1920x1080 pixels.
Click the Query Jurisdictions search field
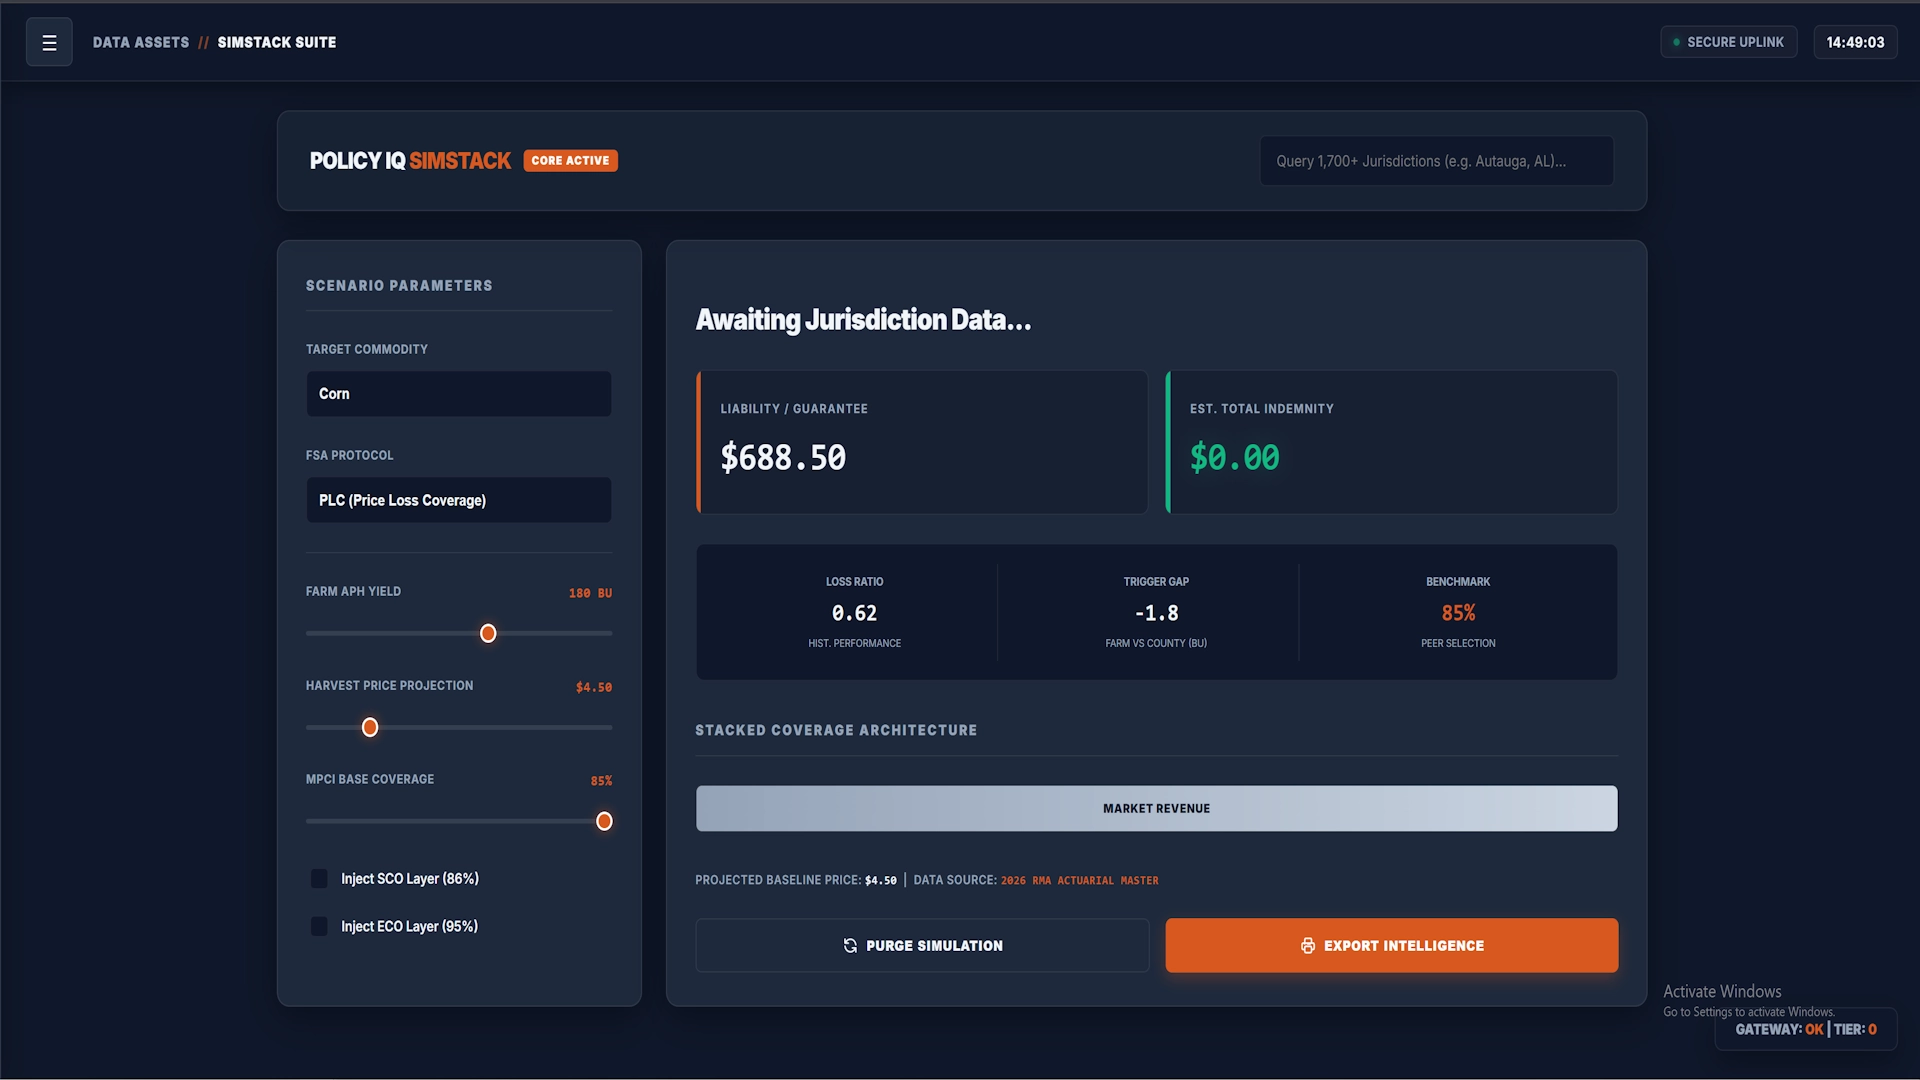coord(1436,161)
